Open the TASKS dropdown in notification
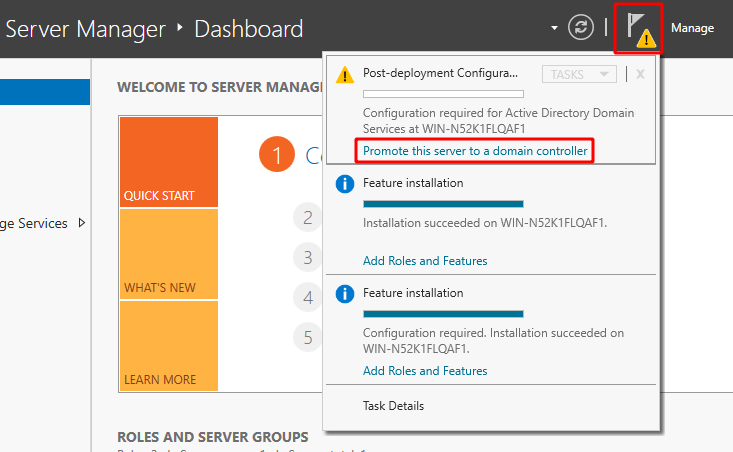The width and height of the screenshot is (733, 452). (x=579, y=74)
